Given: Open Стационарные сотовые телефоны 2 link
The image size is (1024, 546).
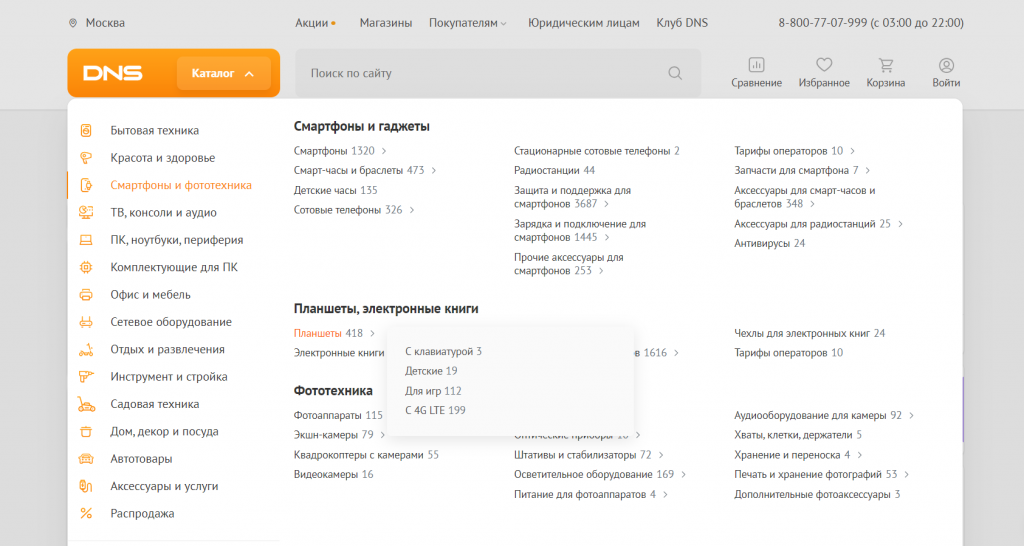Looking at the screenshot, I should [x=596, y=151].
